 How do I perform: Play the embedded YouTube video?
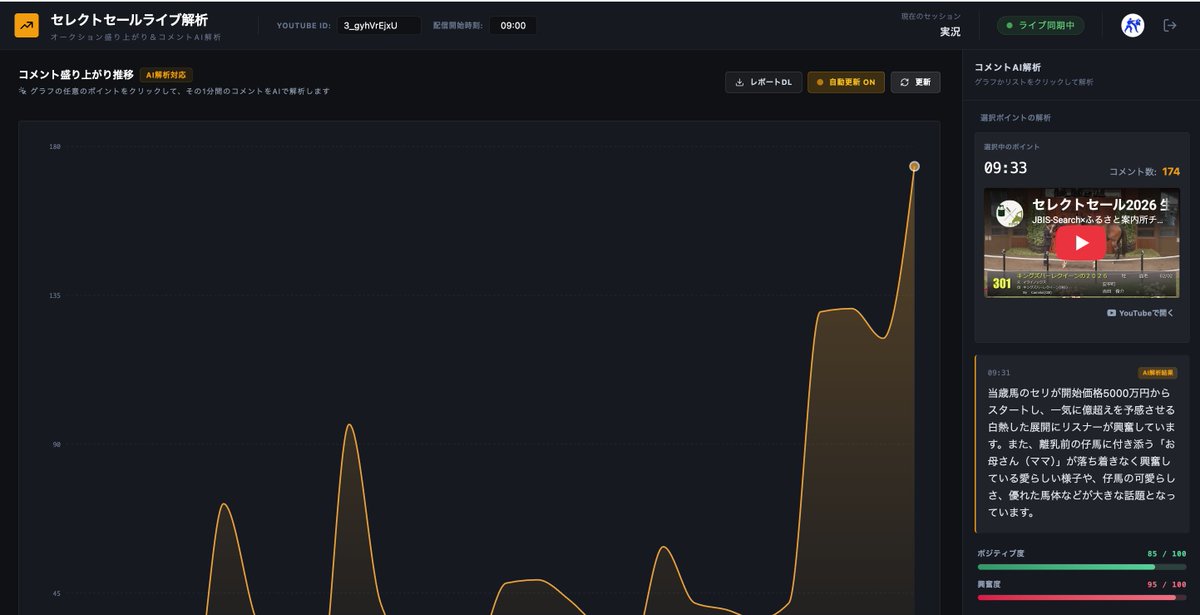tap(1081, 243)
